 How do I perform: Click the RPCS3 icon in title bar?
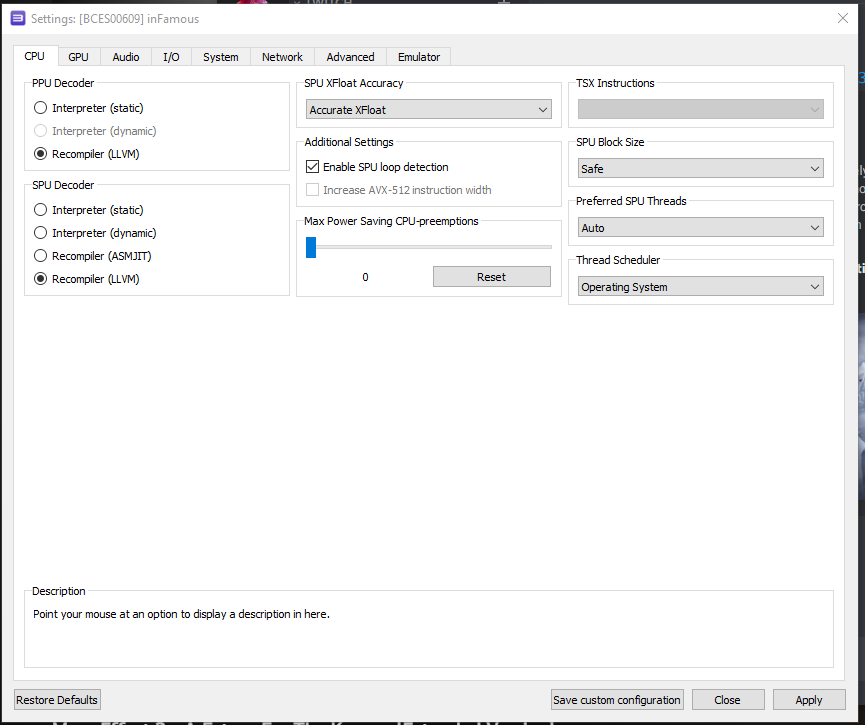[18, 19]
